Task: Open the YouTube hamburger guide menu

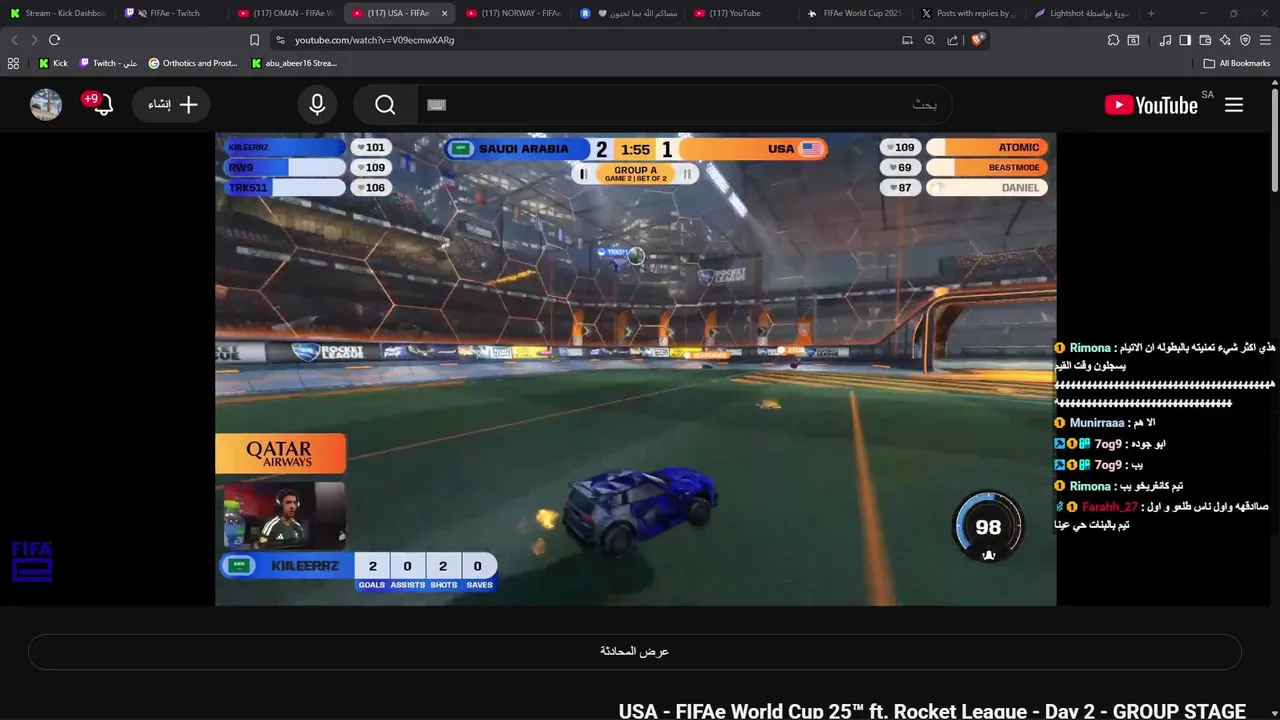Action: point(1234,105)
